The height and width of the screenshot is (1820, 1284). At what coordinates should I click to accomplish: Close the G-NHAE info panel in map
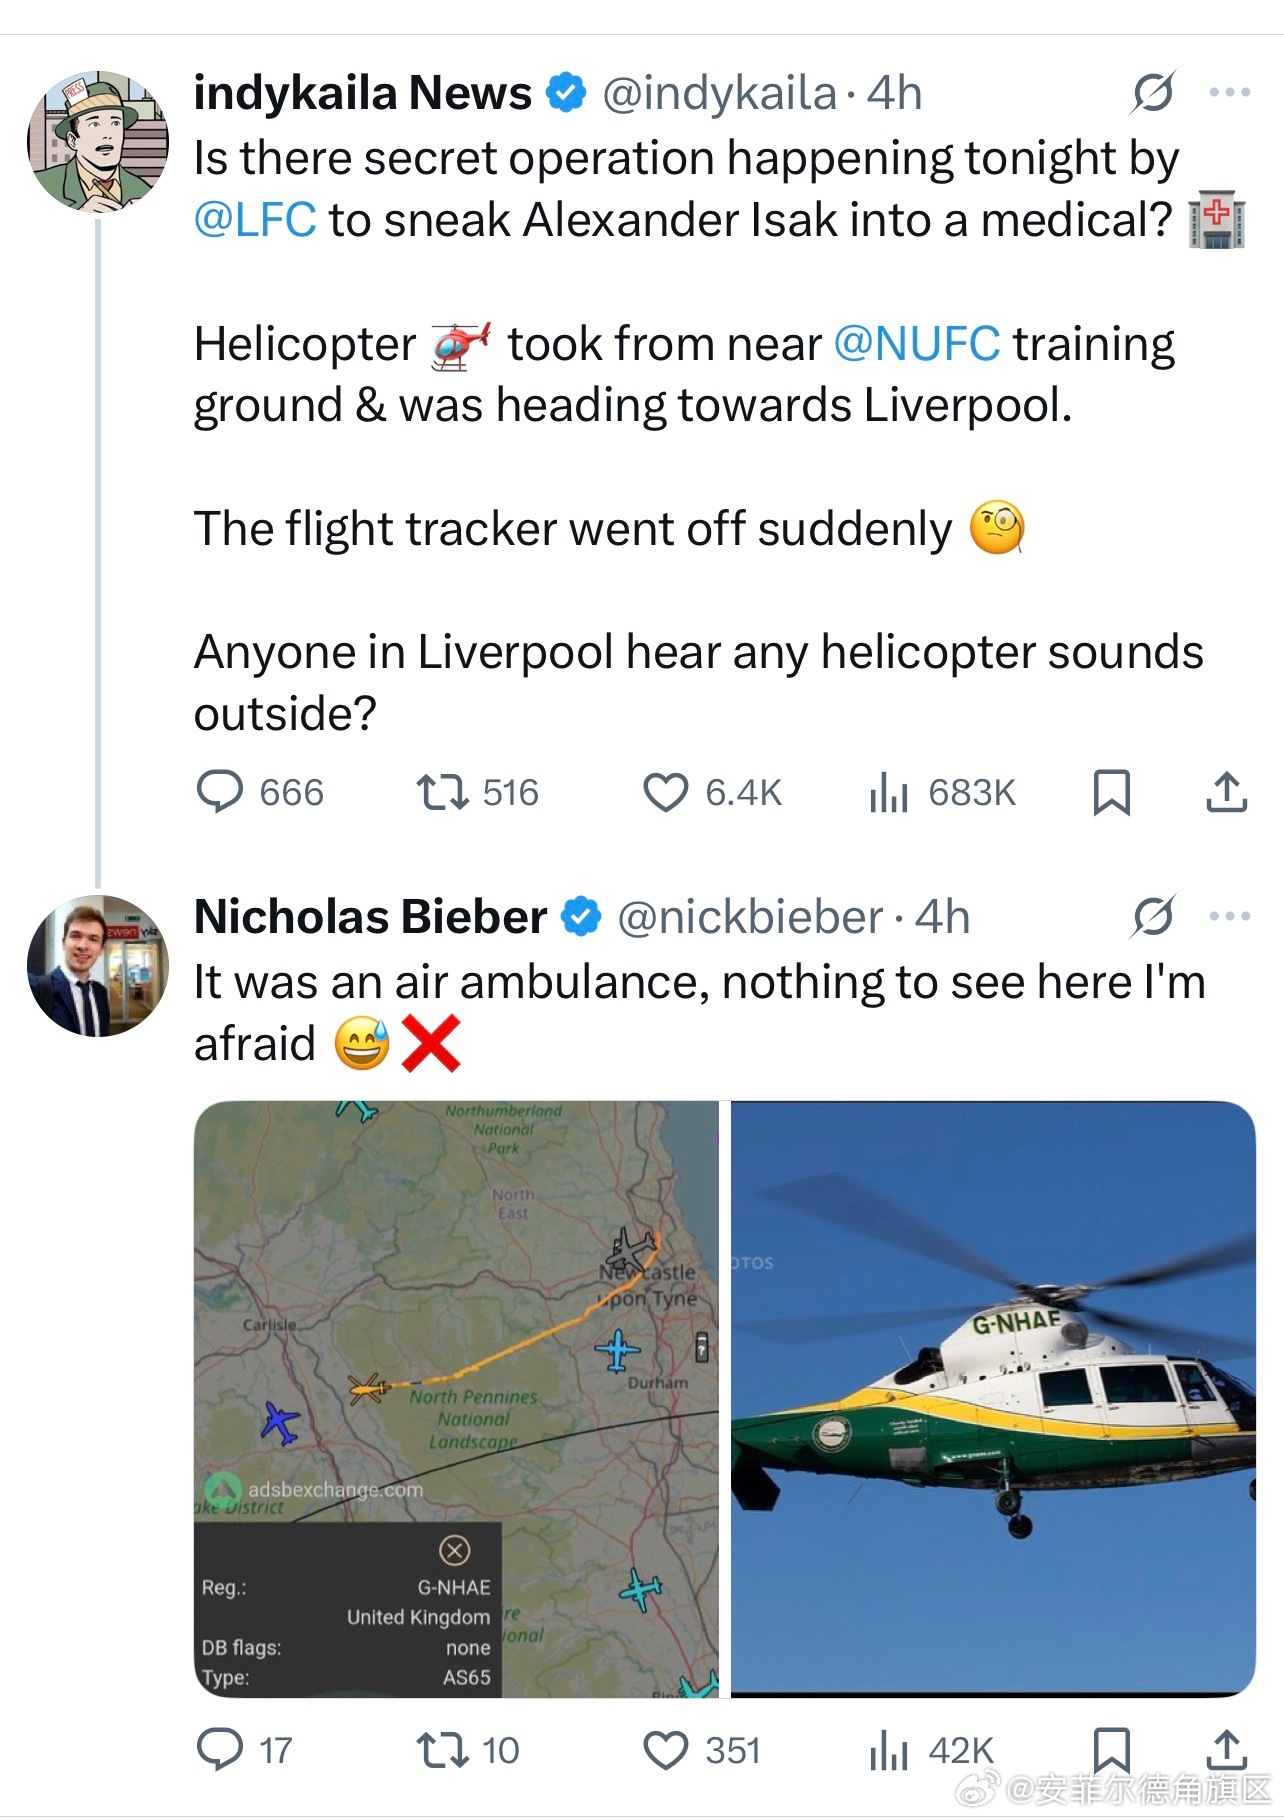454,1551
